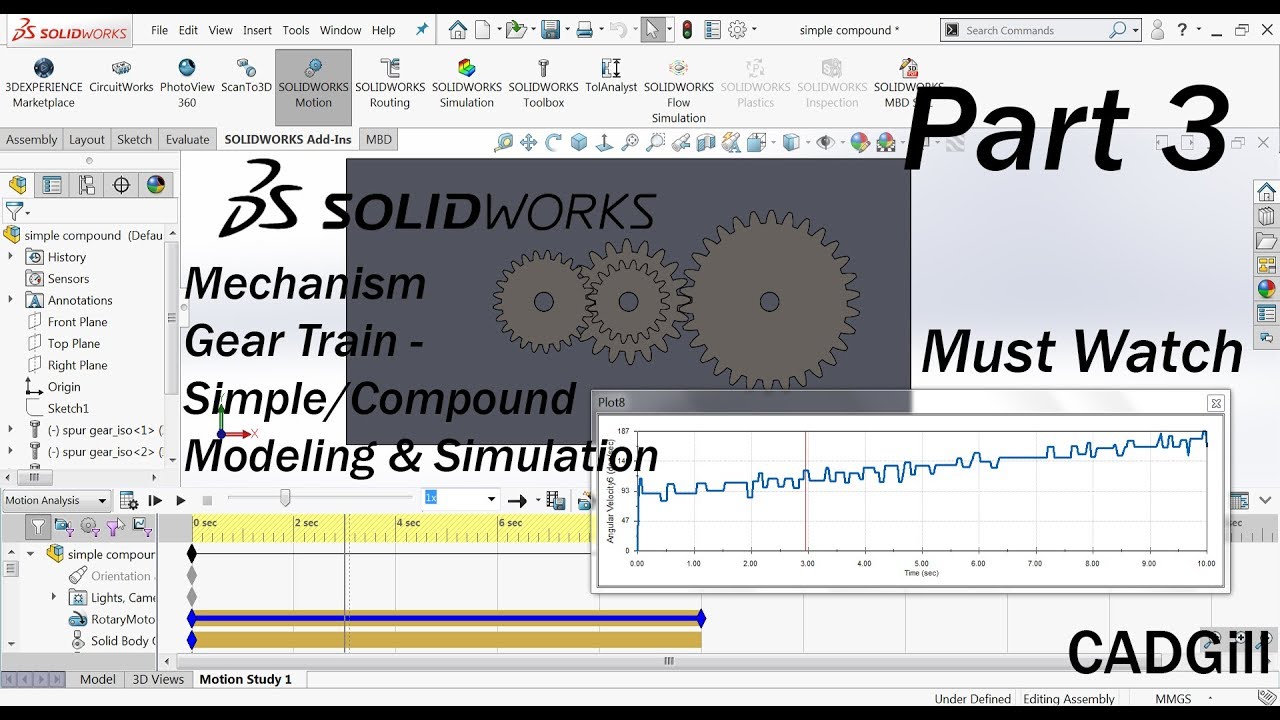Viewport: 1280px width, 720px height.
Task: Select the RotaryMotor item in the motion tree
Action: [113, 619]
